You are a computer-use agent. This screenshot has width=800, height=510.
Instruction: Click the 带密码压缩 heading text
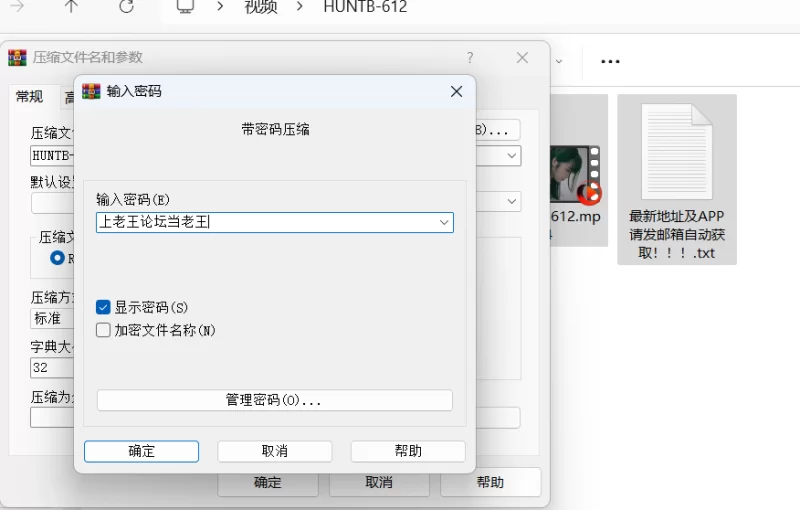pyautogui.click(x=276, y=130)
